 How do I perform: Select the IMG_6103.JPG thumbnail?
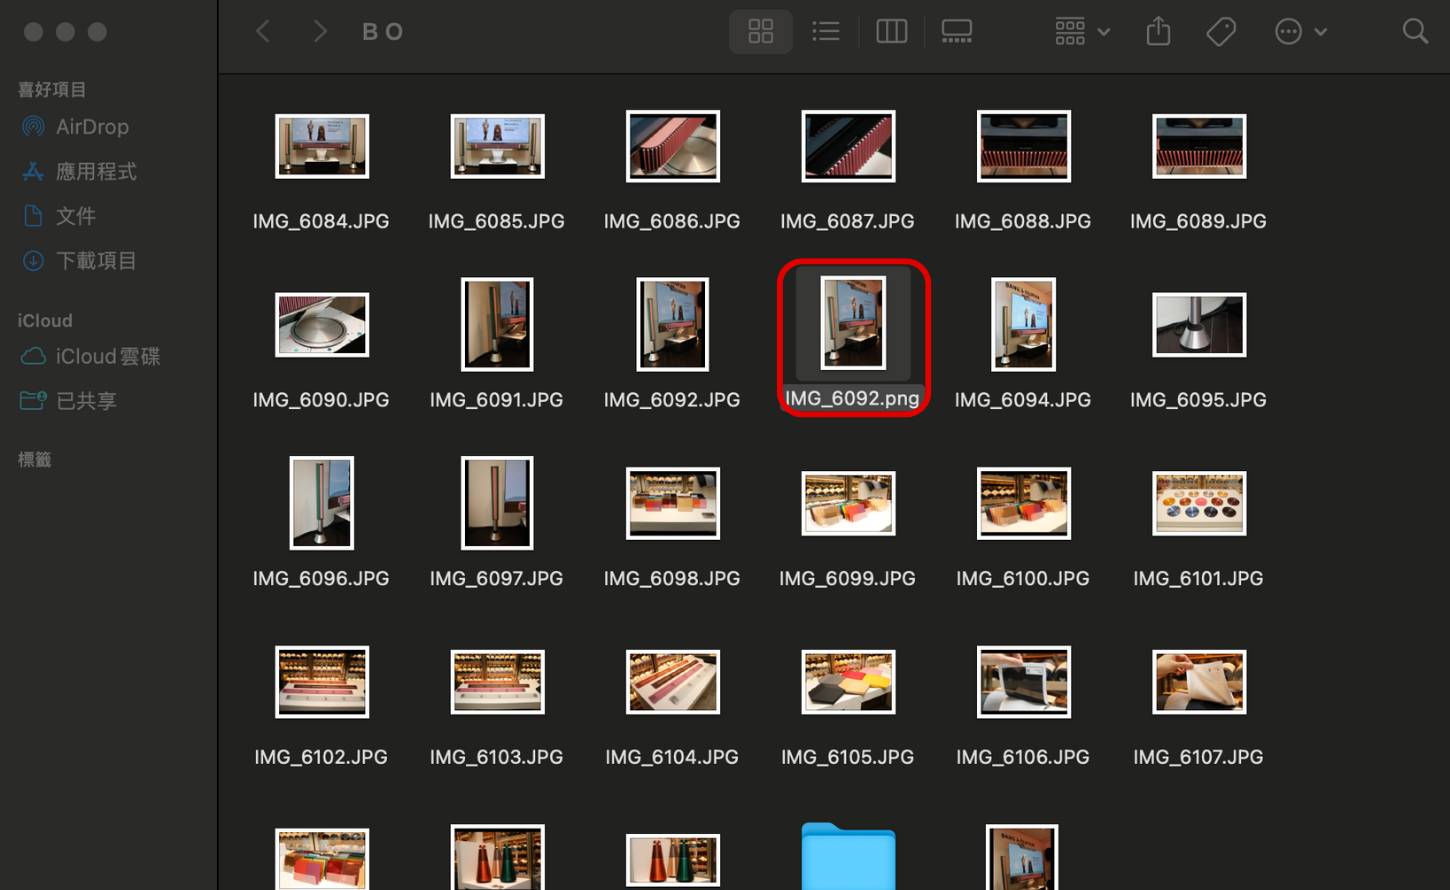tap(497, 682)
